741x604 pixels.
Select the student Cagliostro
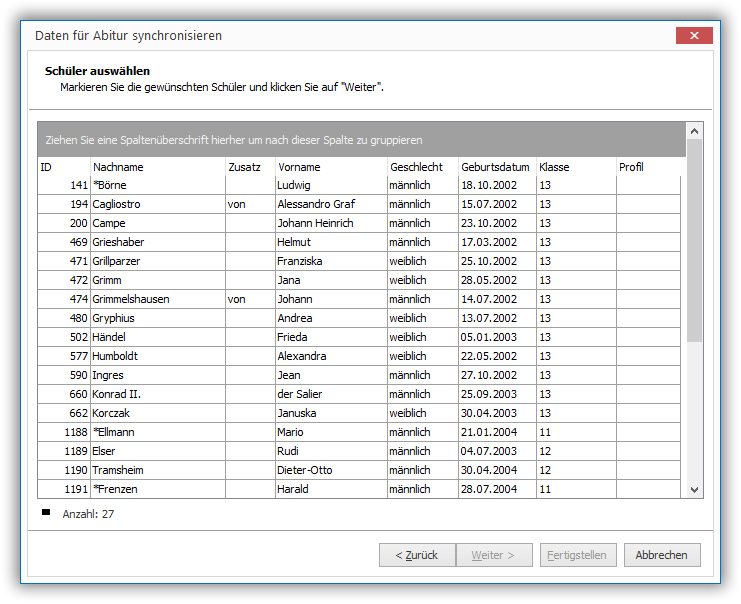[x=359, y=204]
